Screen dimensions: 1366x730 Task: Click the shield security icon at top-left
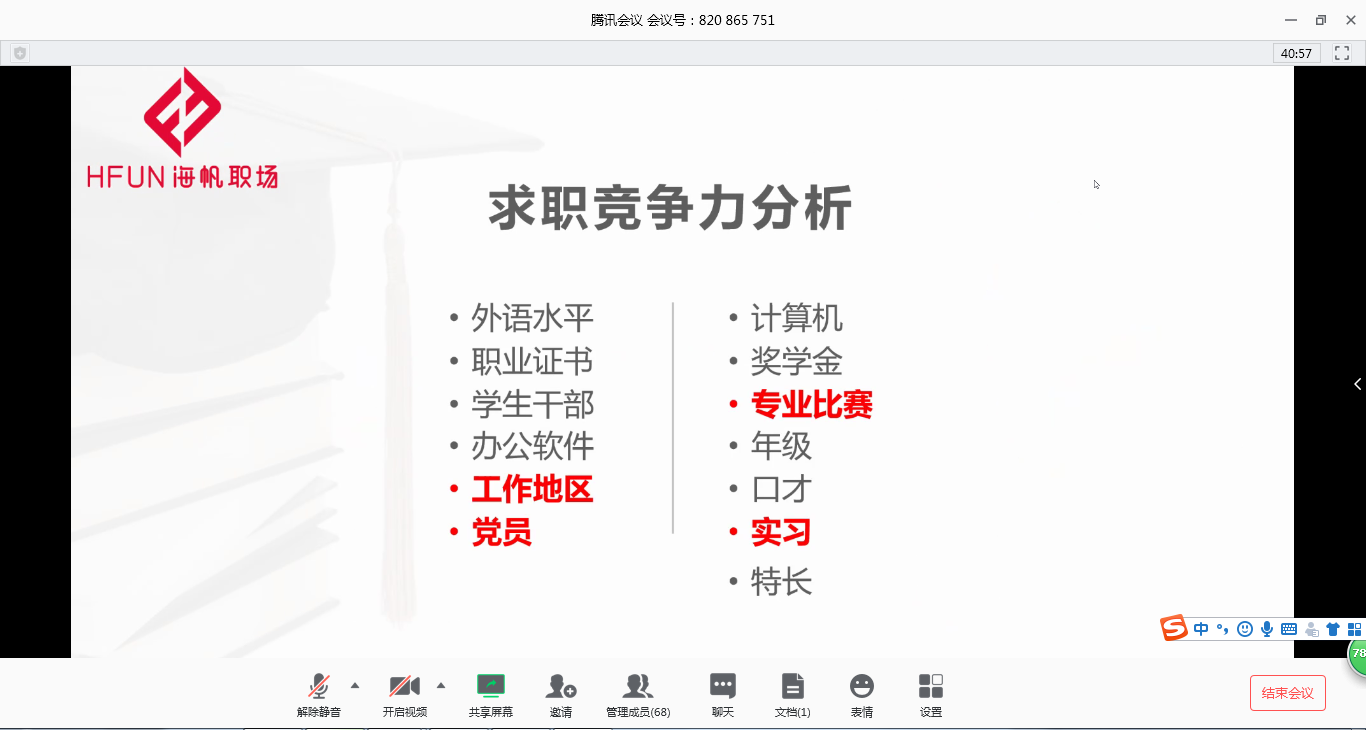[20, 53]
